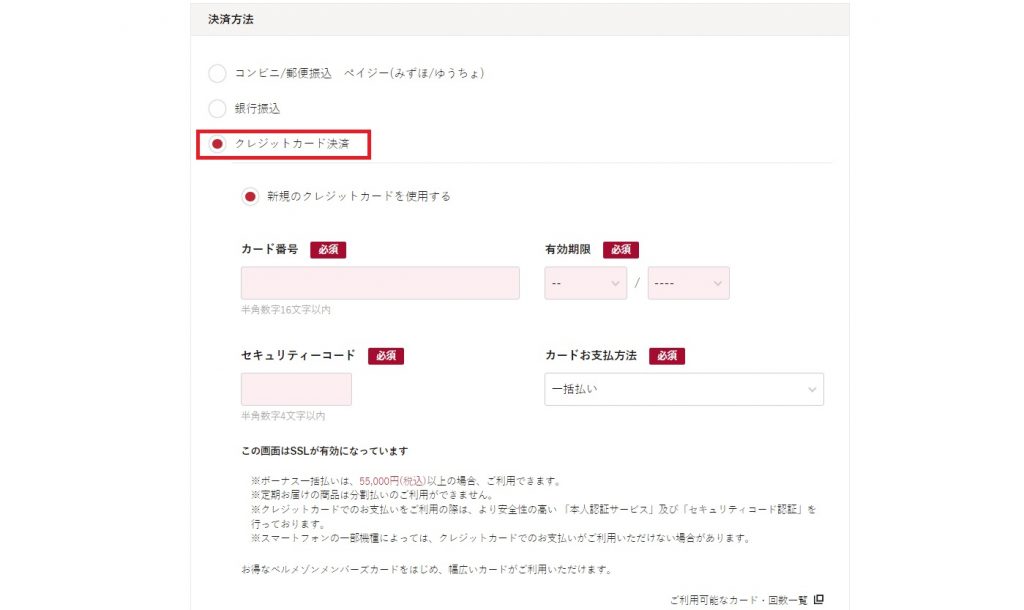The image size is (1024, 610).
Task: Click the 必須 badge next to カード番号
Action: [328, 250]
